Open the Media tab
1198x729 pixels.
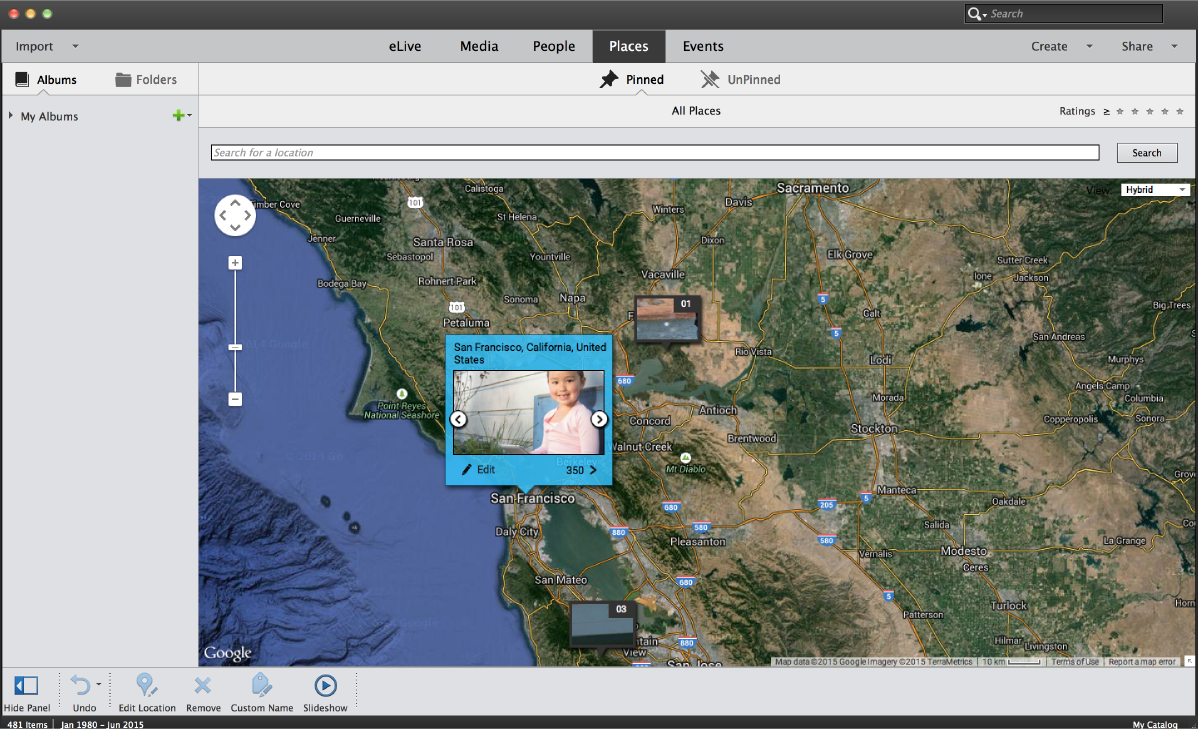pyautogui.click(x=479, y=46)
